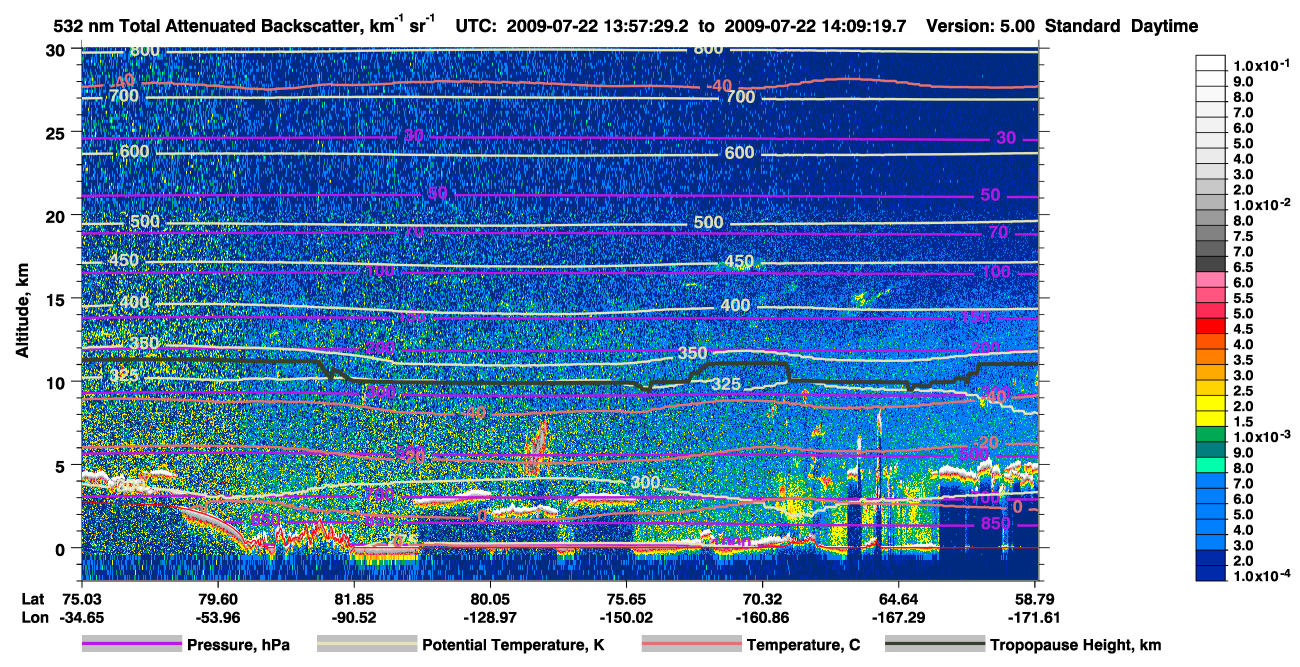Viewport: 1300px width, 667px height.
Task: Click the dark Tropopause Height legend line sample
Action: point(935,645)
